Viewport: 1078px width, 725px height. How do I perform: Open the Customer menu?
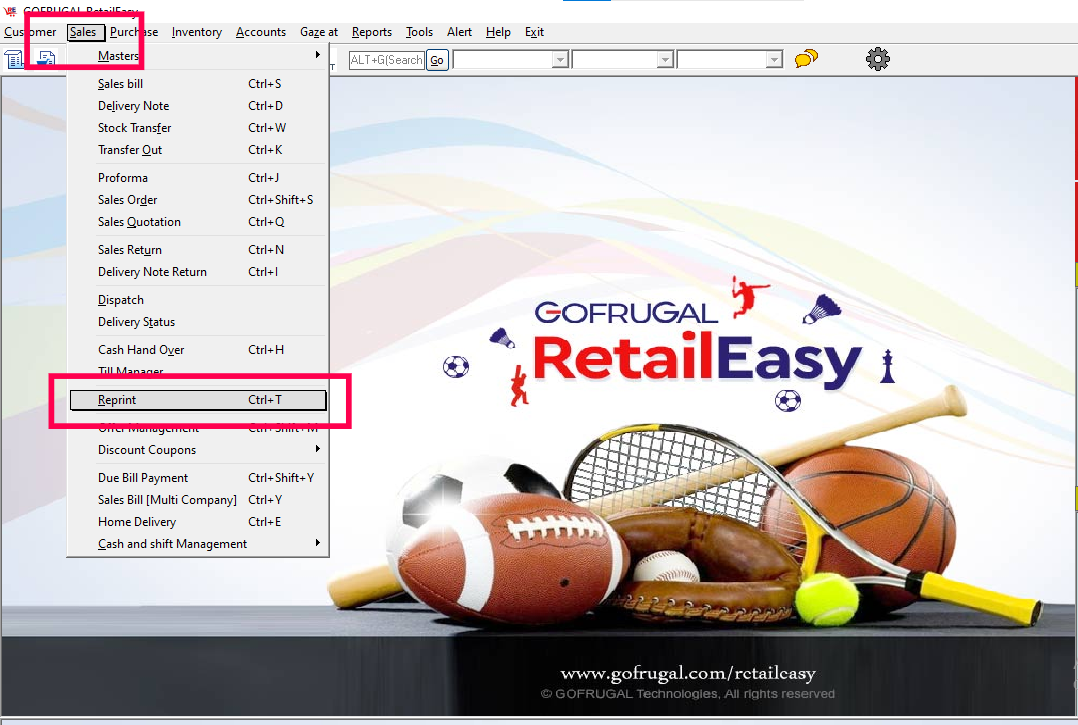(30, 32)
